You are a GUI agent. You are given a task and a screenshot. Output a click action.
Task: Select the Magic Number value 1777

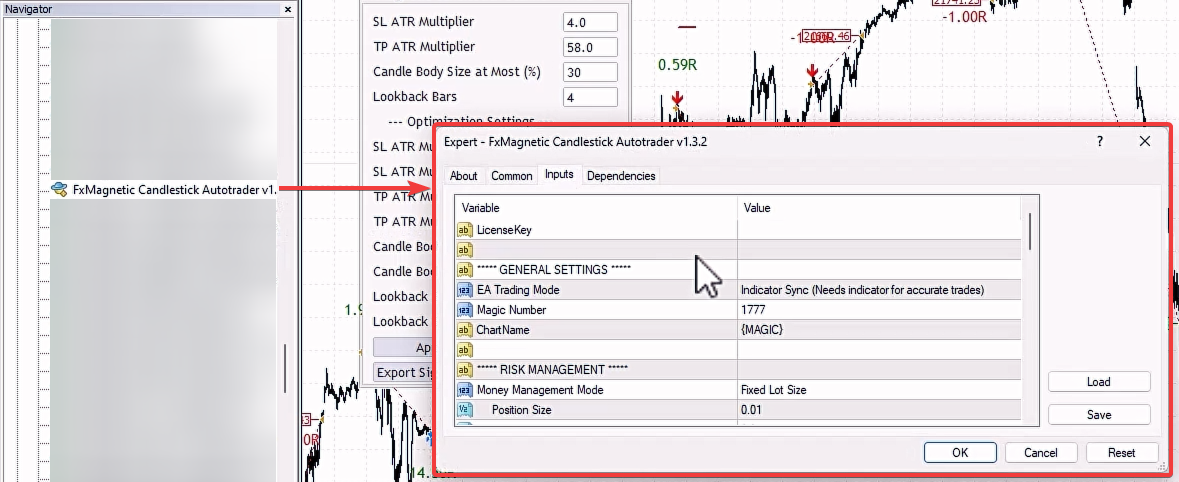coord(879,310)
